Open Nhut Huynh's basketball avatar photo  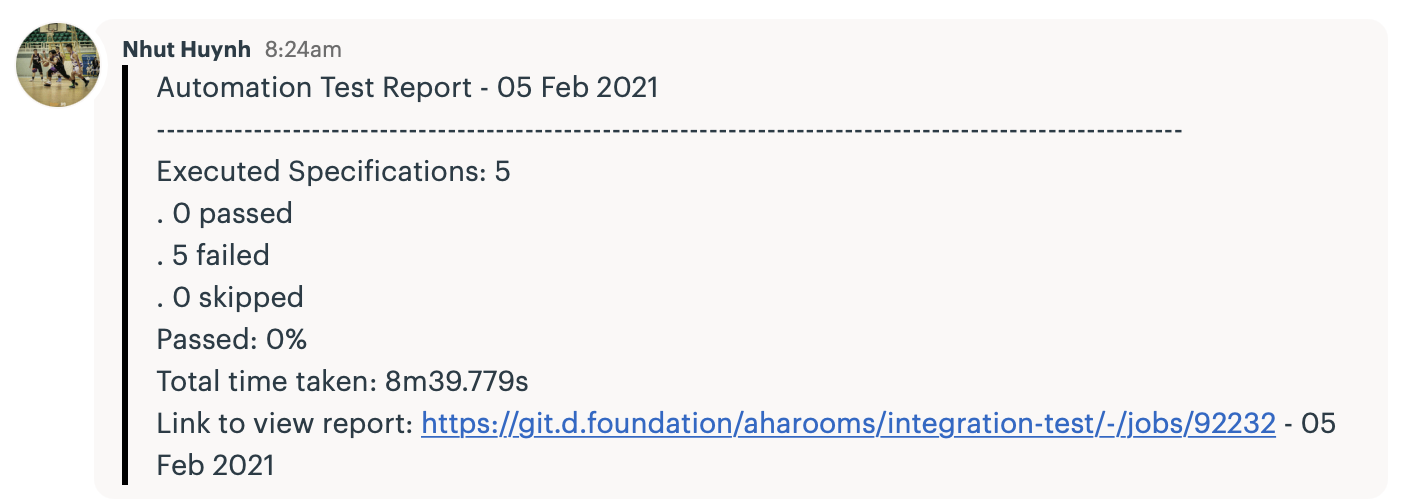58,65
